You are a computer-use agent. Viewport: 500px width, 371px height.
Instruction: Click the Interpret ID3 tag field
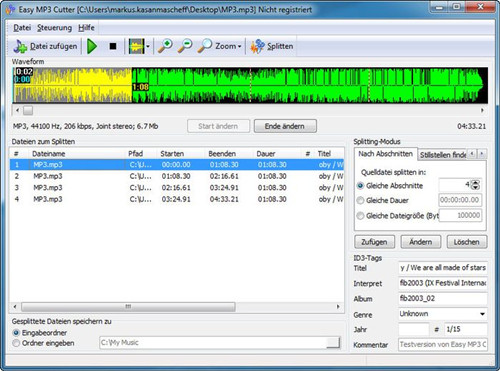click(443, 283)
